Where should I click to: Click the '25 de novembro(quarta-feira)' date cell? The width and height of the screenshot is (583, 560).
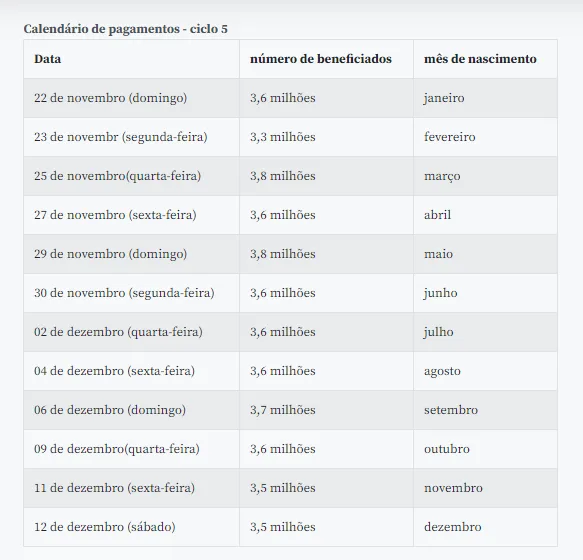point(132,176)
